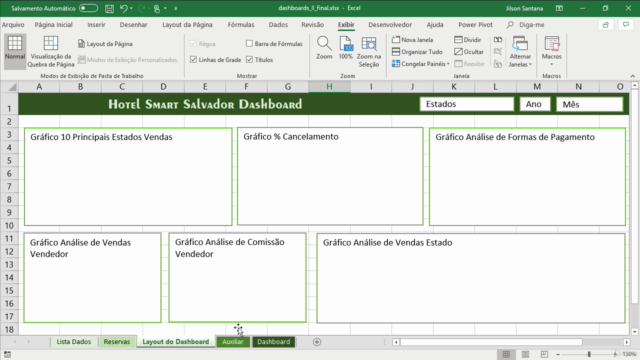The height and width of the screenshot is (360, 640).
Task: Click Organizar Tudo
Action: (417, 52)
